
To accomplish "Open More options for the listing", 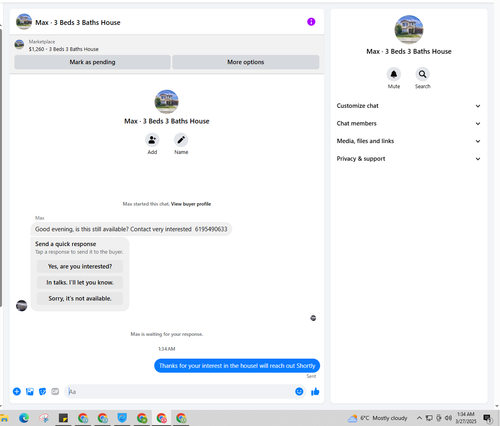I will tap(246, 62).
